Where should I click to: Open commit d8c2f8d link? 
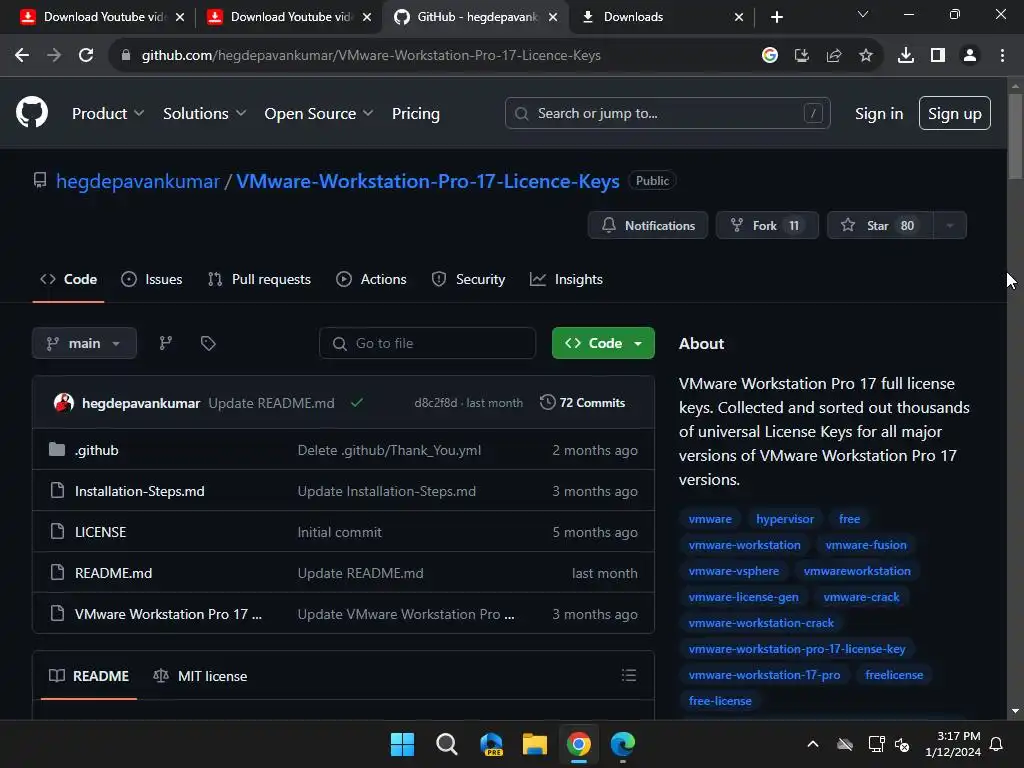(x=435, y=403)
